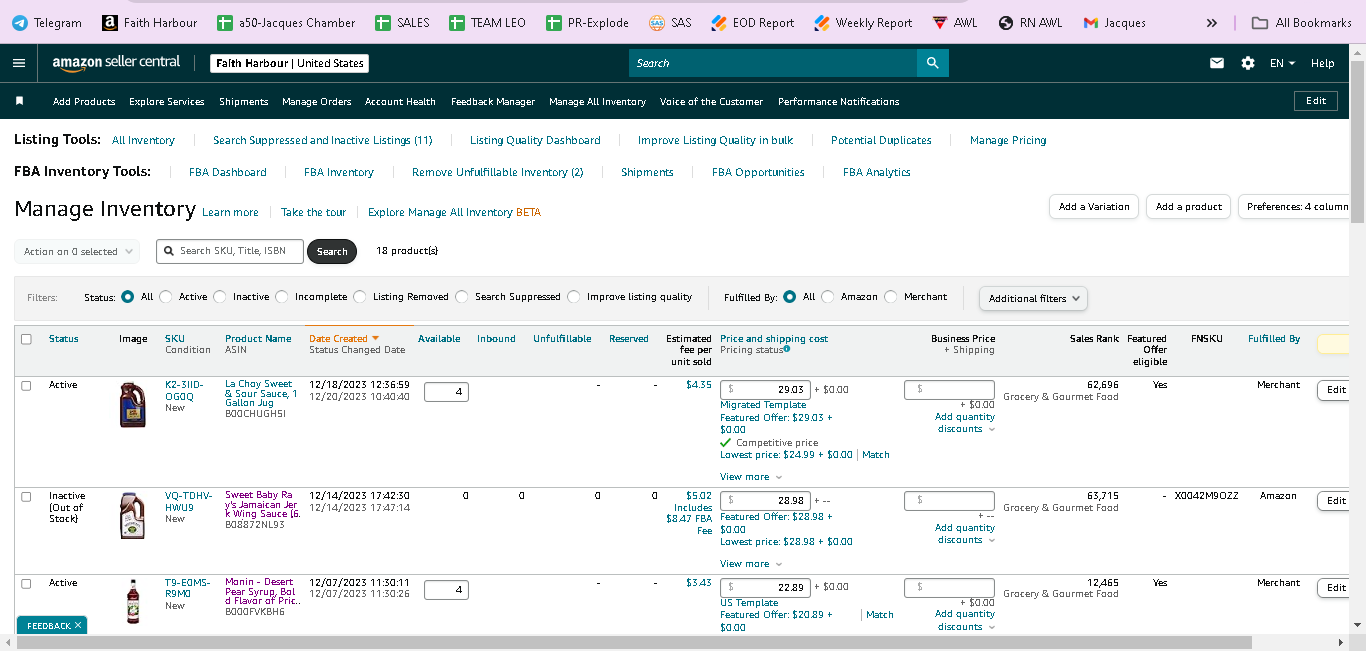The height and width of the screenshot is (651, 1366).
Task: Select the Active status filter
Action: 166,297
